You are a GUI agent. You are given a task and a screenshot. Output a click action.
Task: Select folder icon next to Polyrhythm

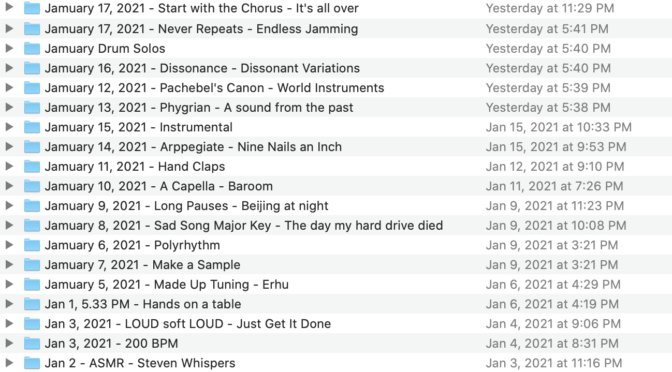click(x=32, y=245)
